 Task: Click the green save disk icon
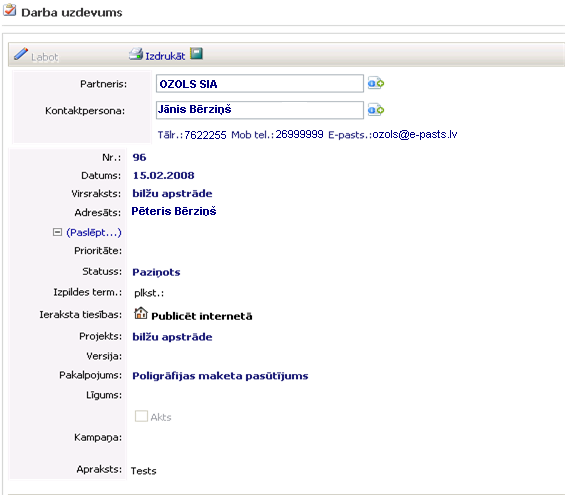click(x=196, y=54)
